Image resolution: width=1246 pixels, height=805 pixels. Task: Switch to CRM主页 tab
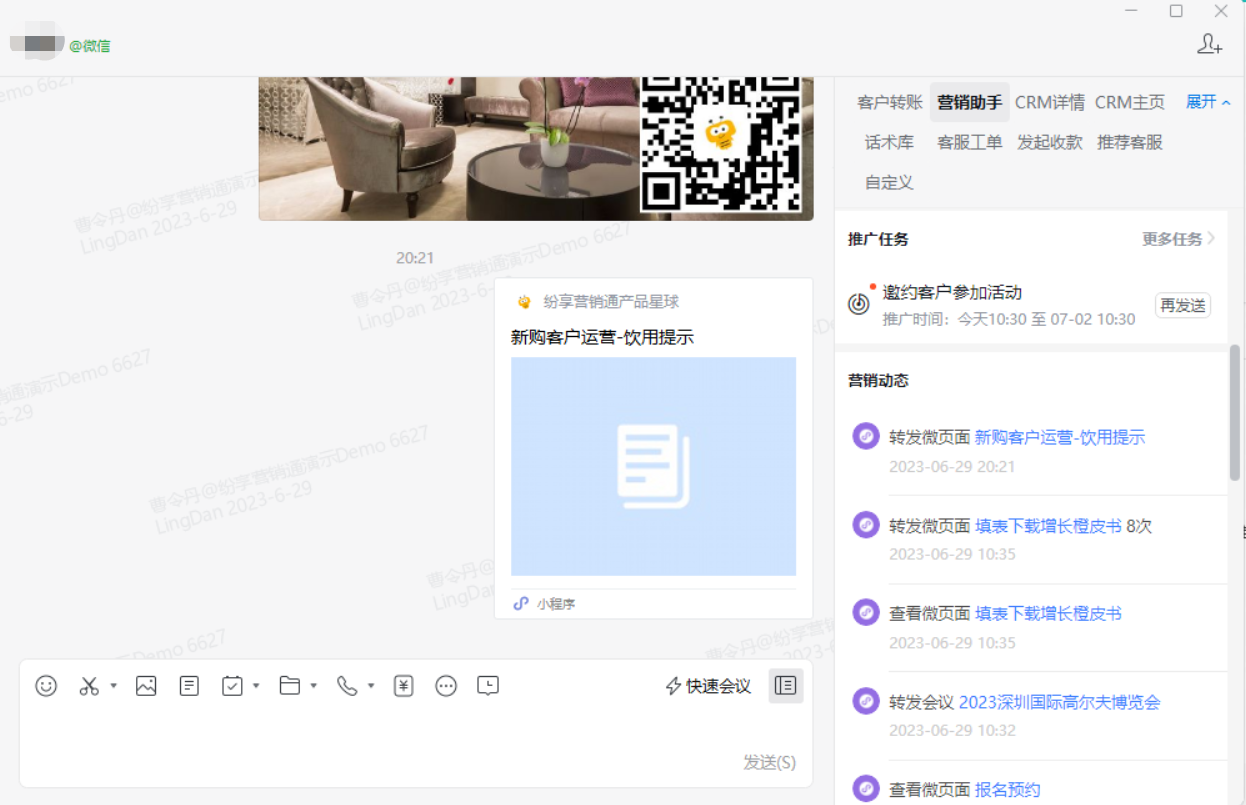click(x=1130, y=102)
